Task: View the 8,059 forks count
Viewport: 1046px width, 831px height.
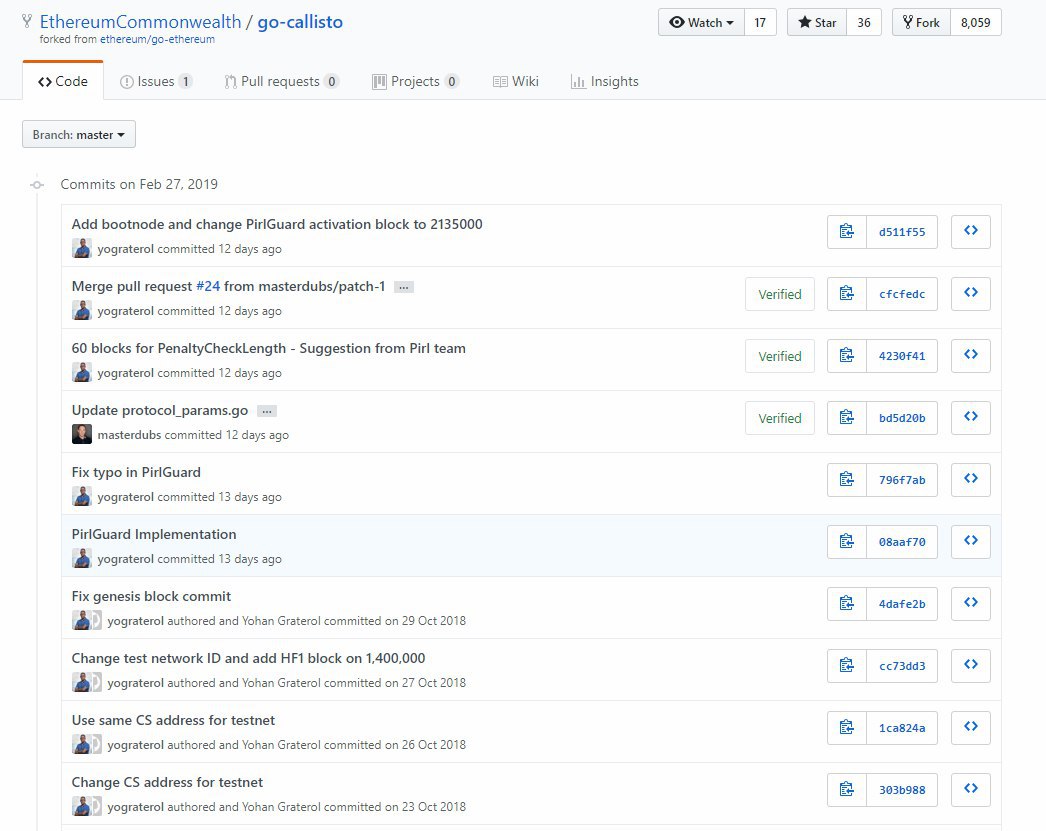Action: [975, 22]
